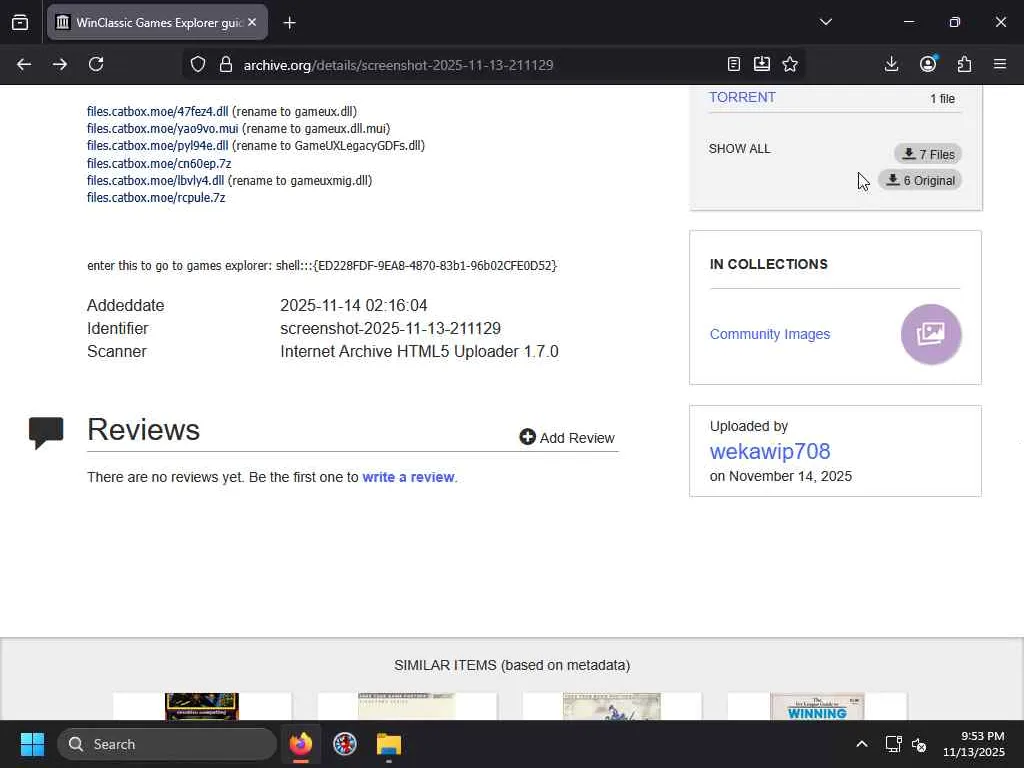Open network status tray icon
1024x768 pixels.
point(893,744)
